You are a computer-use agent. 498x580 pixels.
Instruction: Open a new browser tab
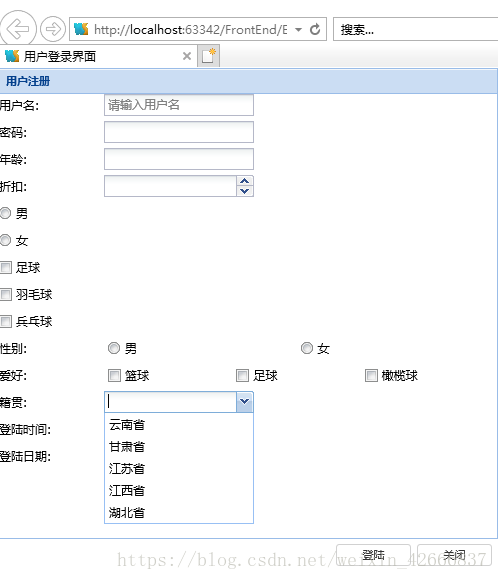(209, 56)
